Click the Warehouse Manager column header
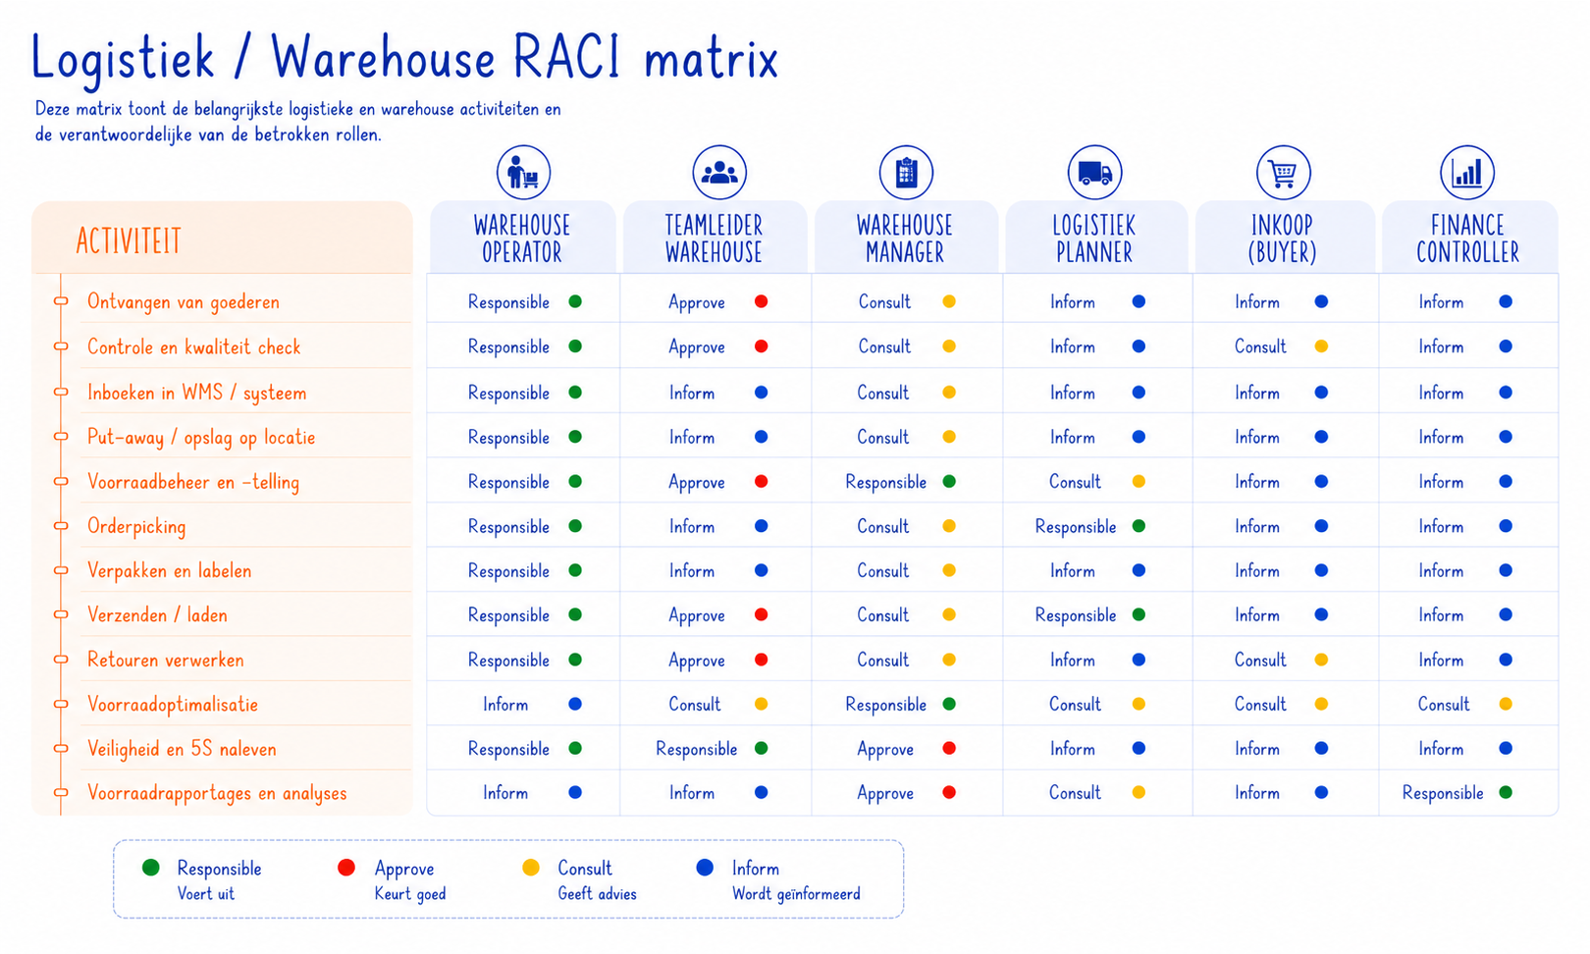Screen dimensions: 1590x954 tap(905, 238)
